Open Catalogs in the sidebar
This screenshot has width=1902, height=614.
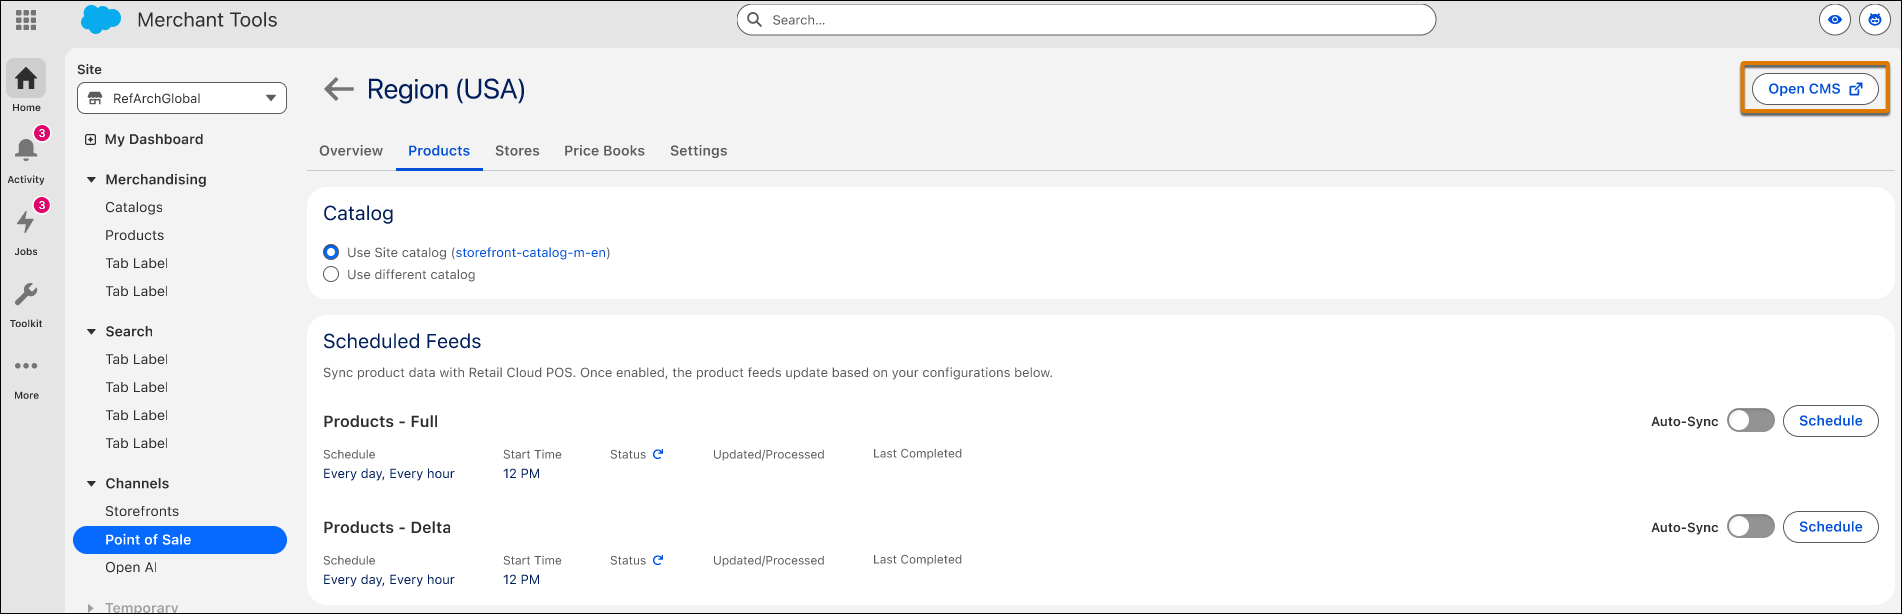(134, 208)
